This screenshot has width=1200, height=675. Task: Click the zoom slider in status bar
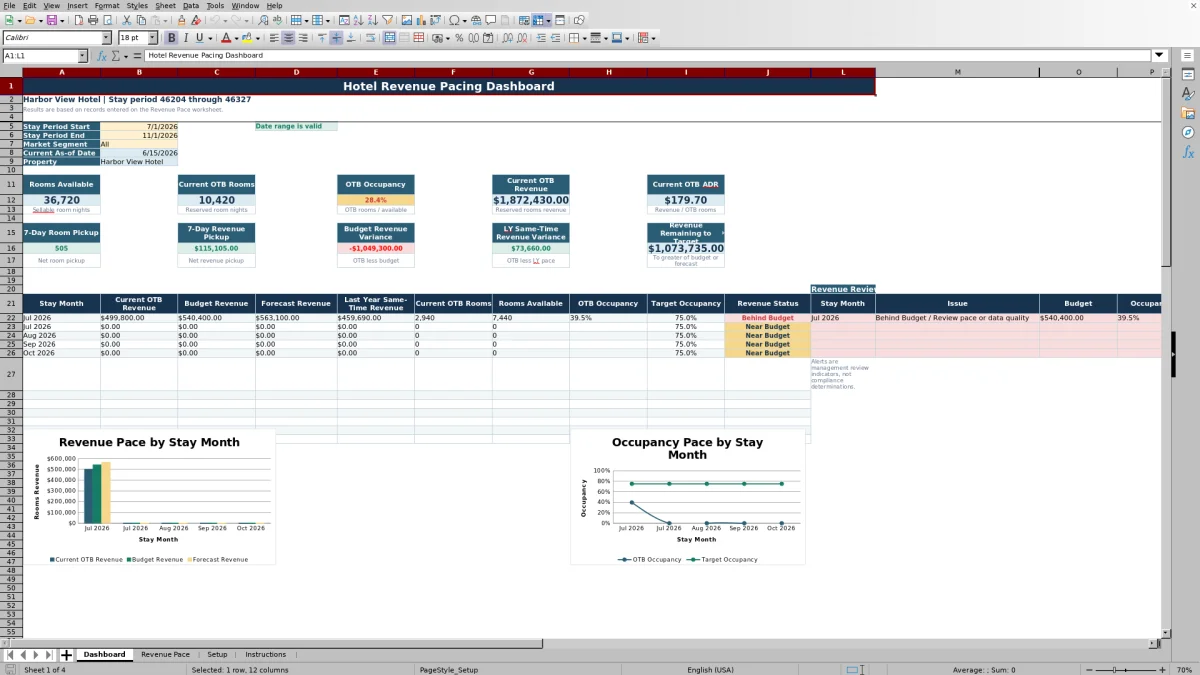click(1125, 670)
